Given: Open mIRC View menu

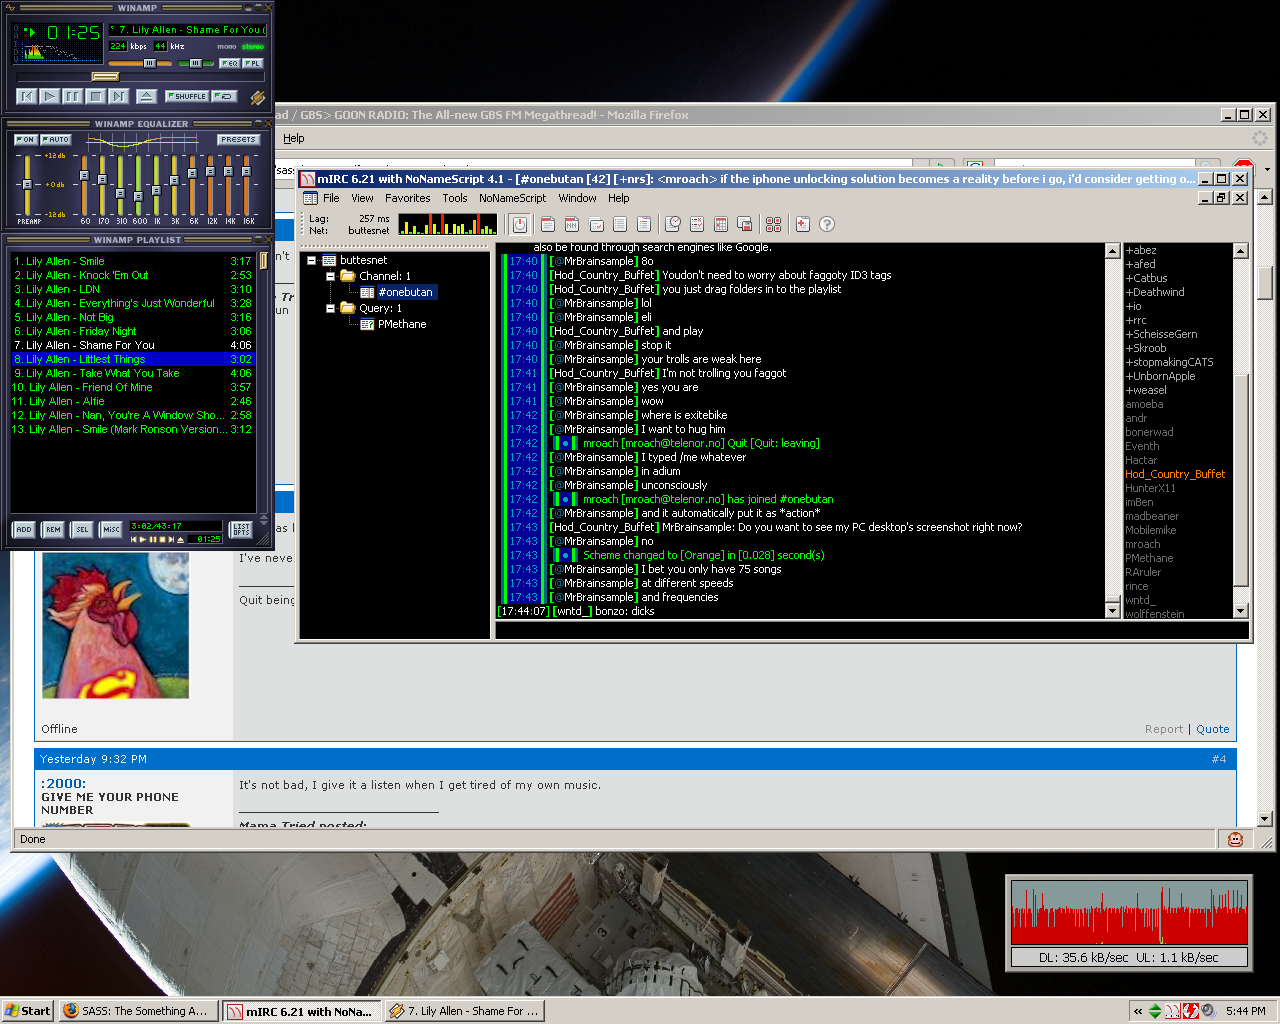Looking at the screenshot, I should tap(362, 198).
